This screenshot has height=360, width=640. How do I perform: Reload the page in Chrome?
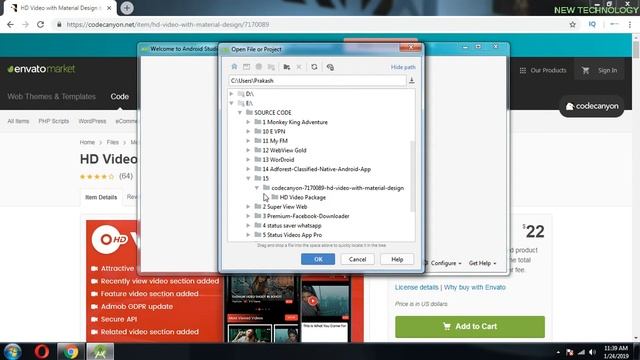[40, 24]
